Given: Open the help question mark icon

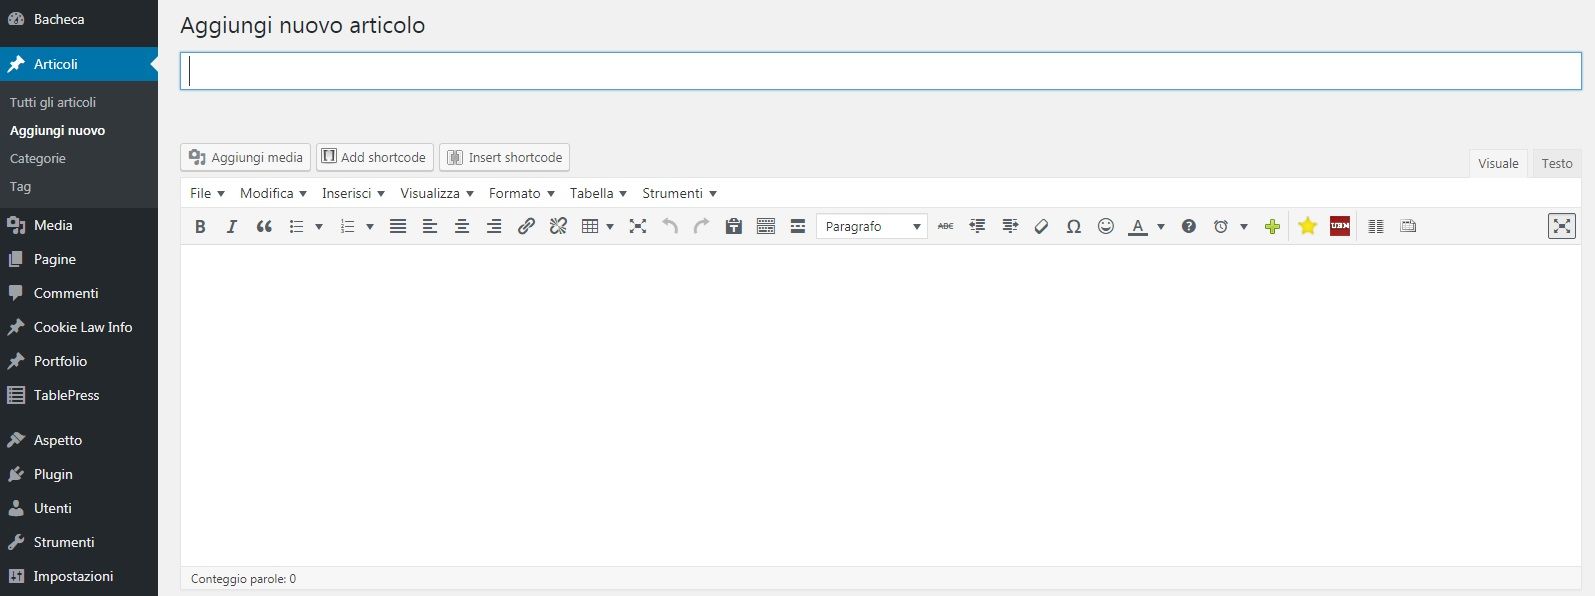Looking at the screenshot, I should click(1189, 226).
